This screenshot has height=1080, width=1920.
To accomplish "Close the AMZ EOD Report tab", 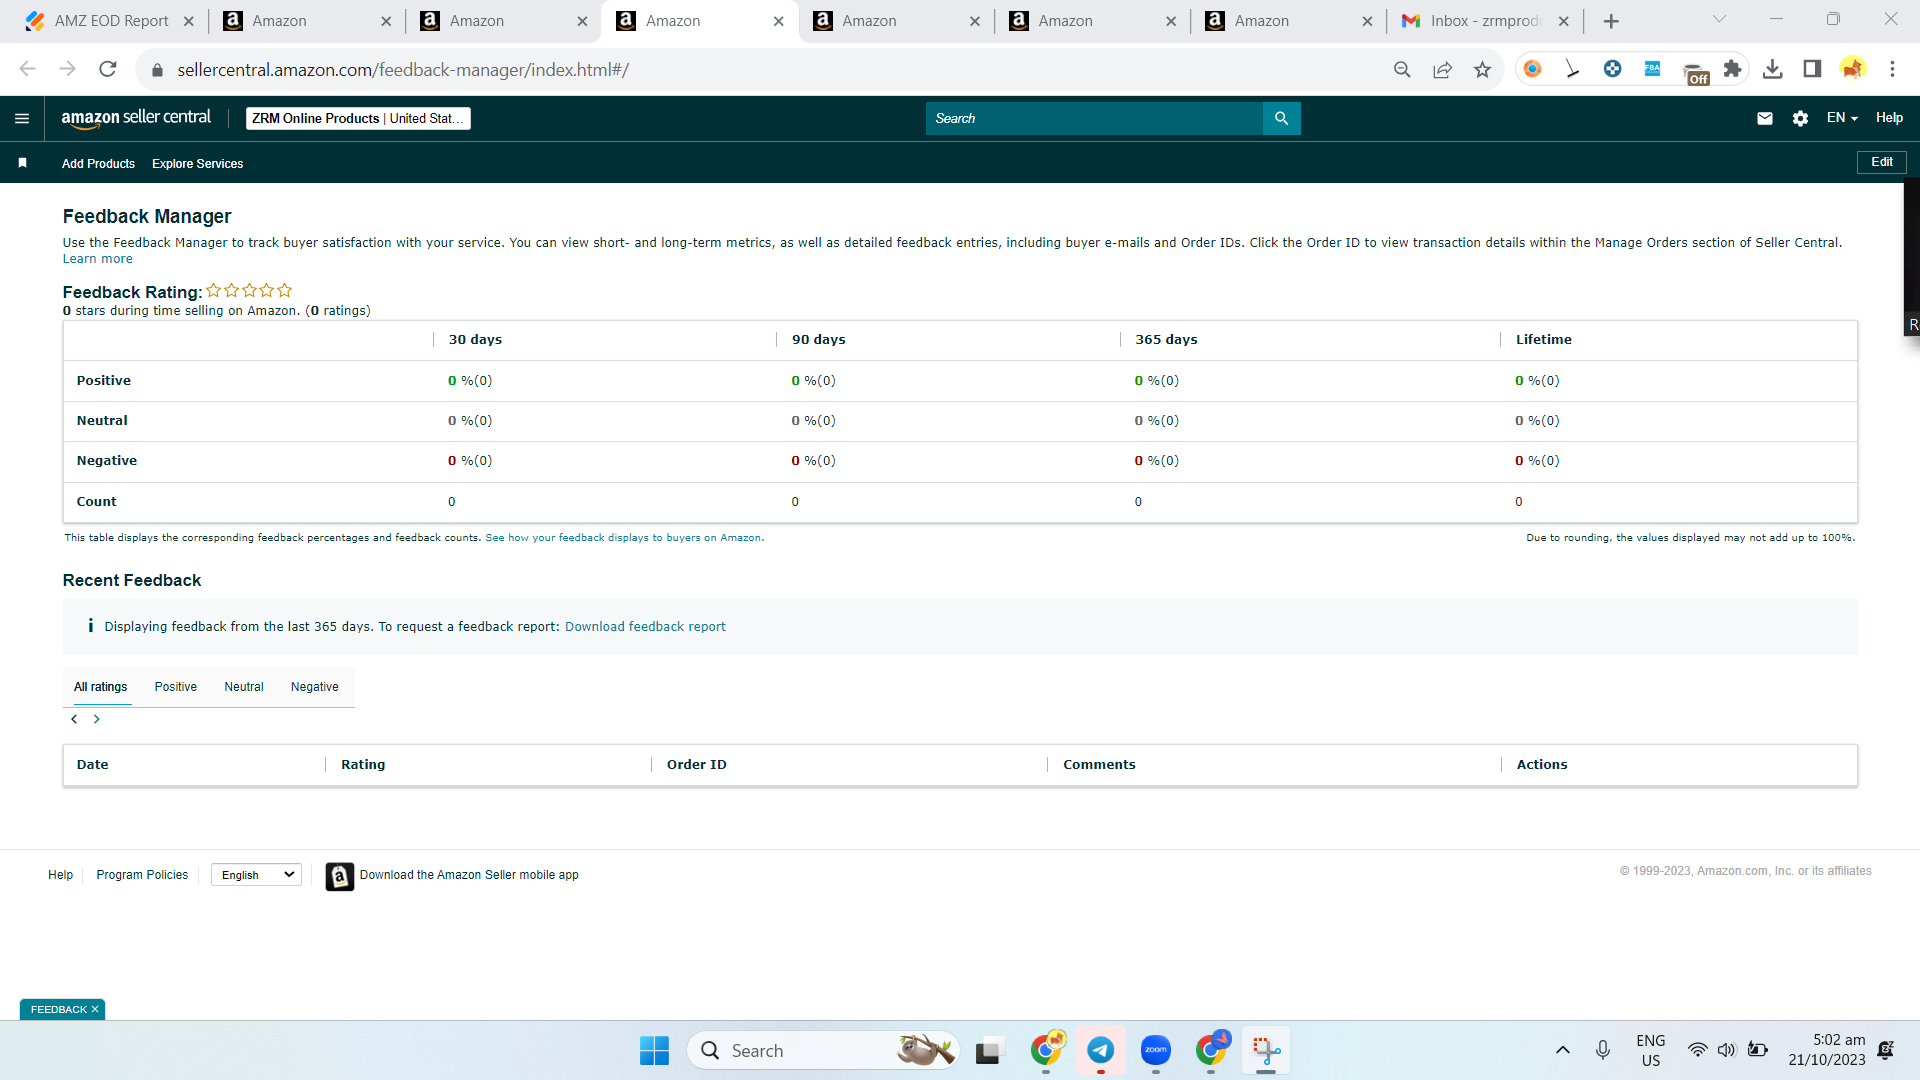I will click(188, 21).
